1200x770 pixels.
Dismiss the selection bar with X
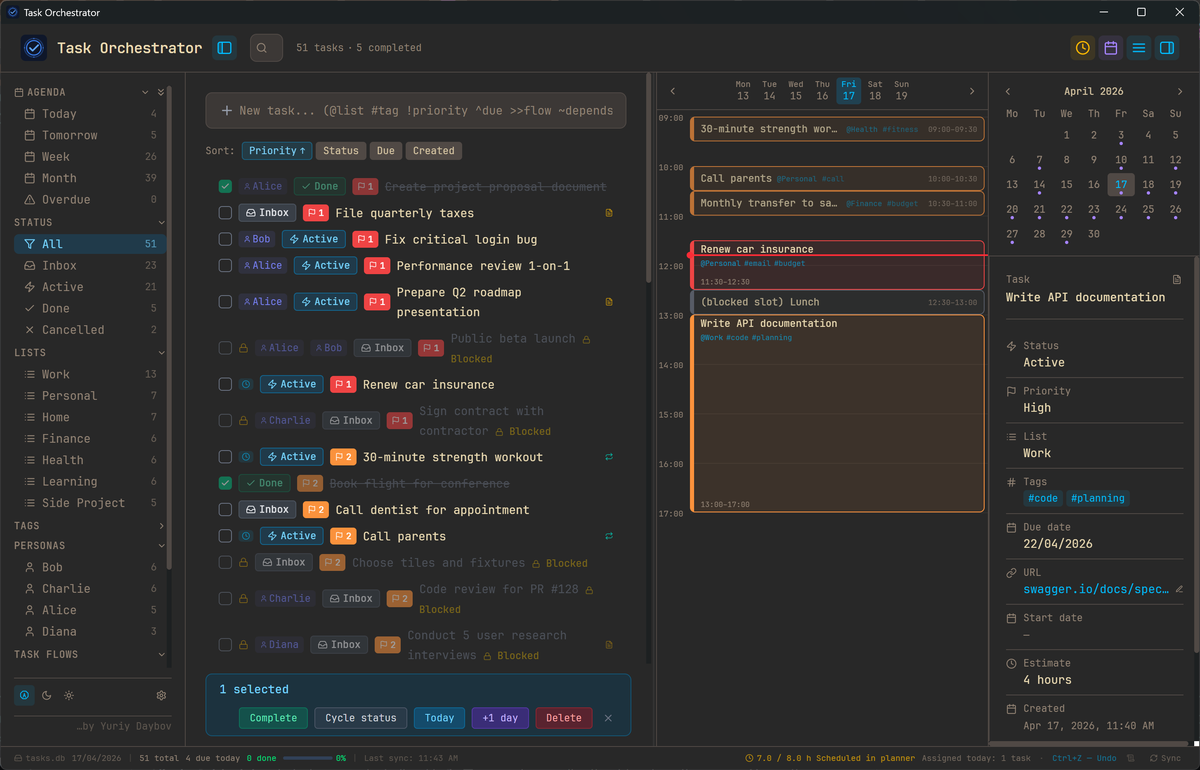click(x=608, y=718)
